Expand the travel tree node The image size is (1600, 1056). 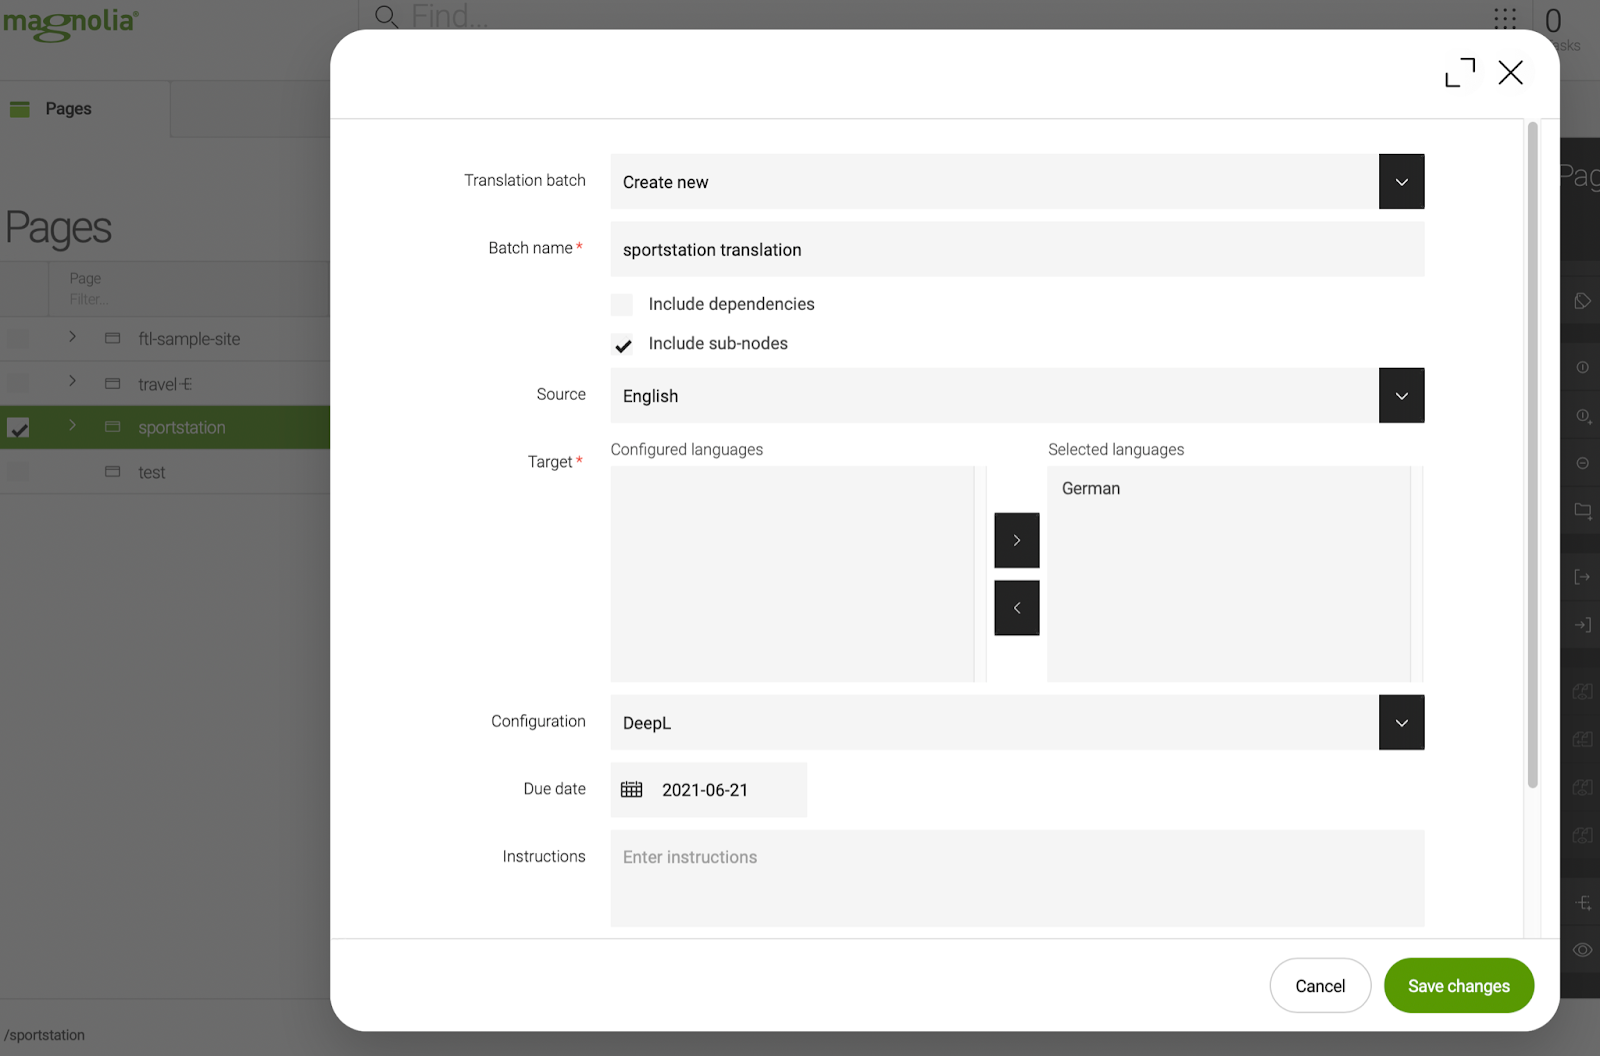click(72, 382)
